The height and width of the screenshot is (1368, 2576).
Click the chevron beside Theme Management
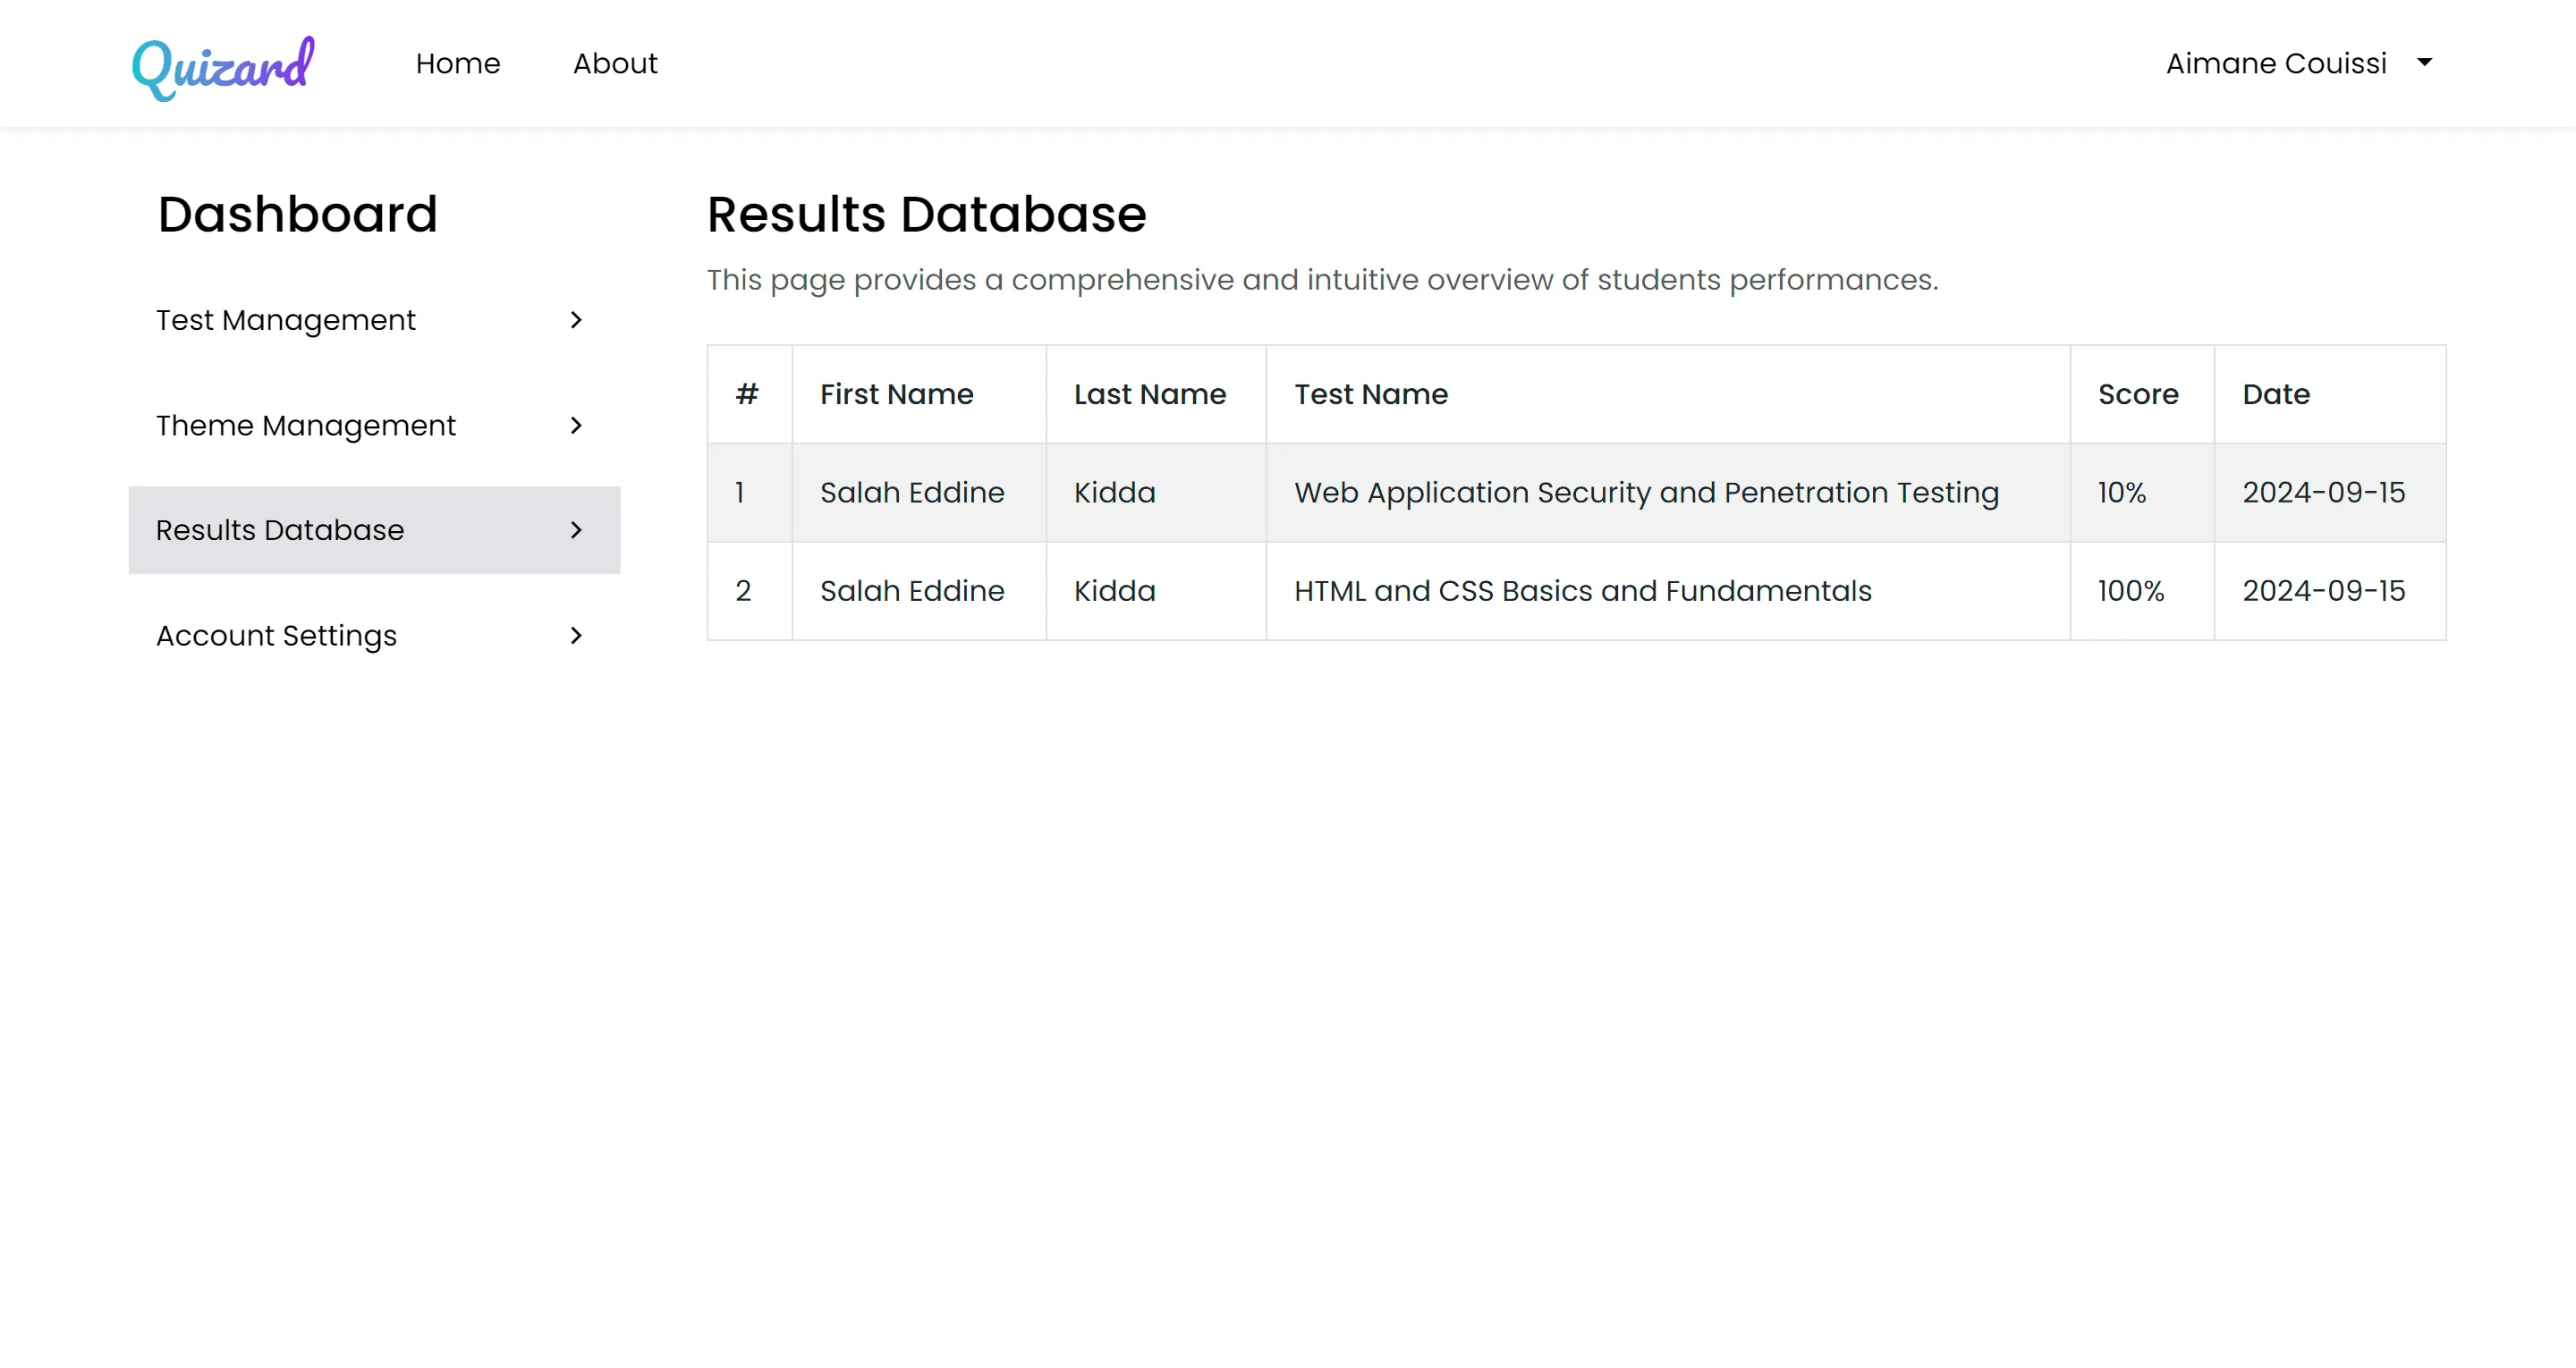[x=576, y=425]
